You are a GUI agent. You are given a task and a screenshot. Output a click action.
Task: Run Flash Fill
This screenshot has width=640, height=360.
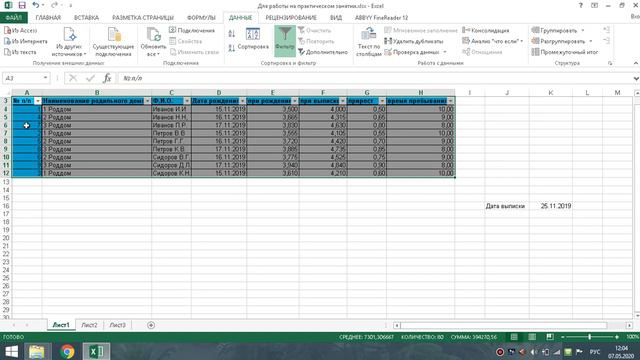421,31
